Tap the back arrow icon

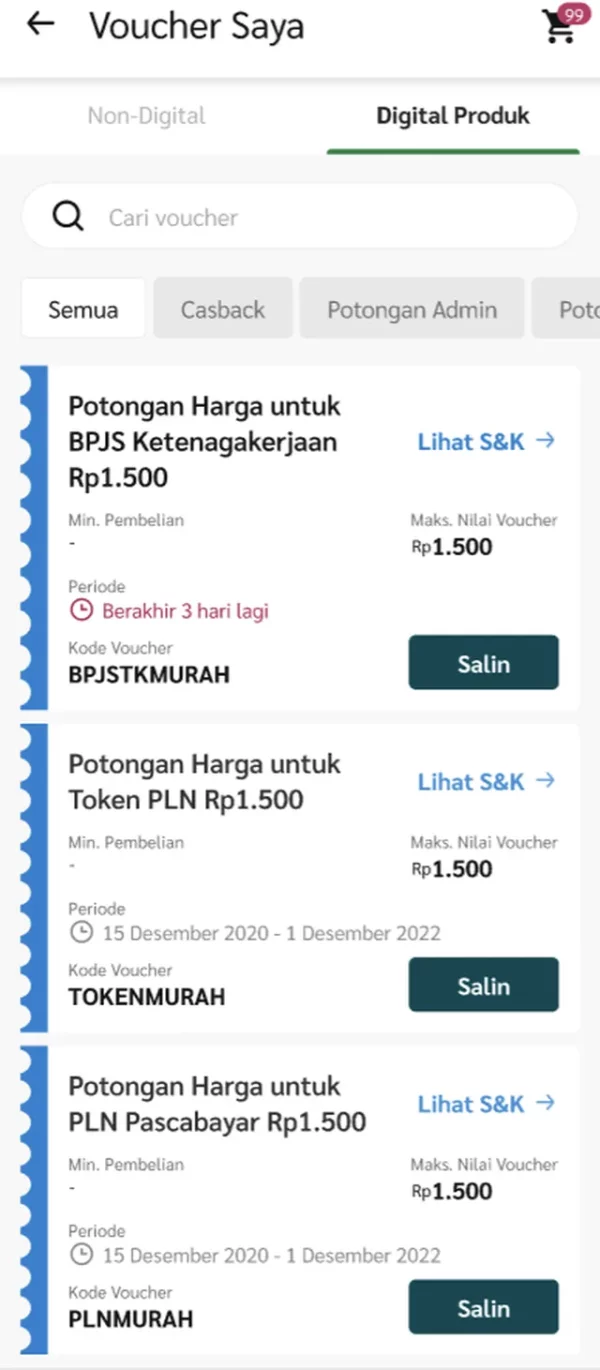40,25
